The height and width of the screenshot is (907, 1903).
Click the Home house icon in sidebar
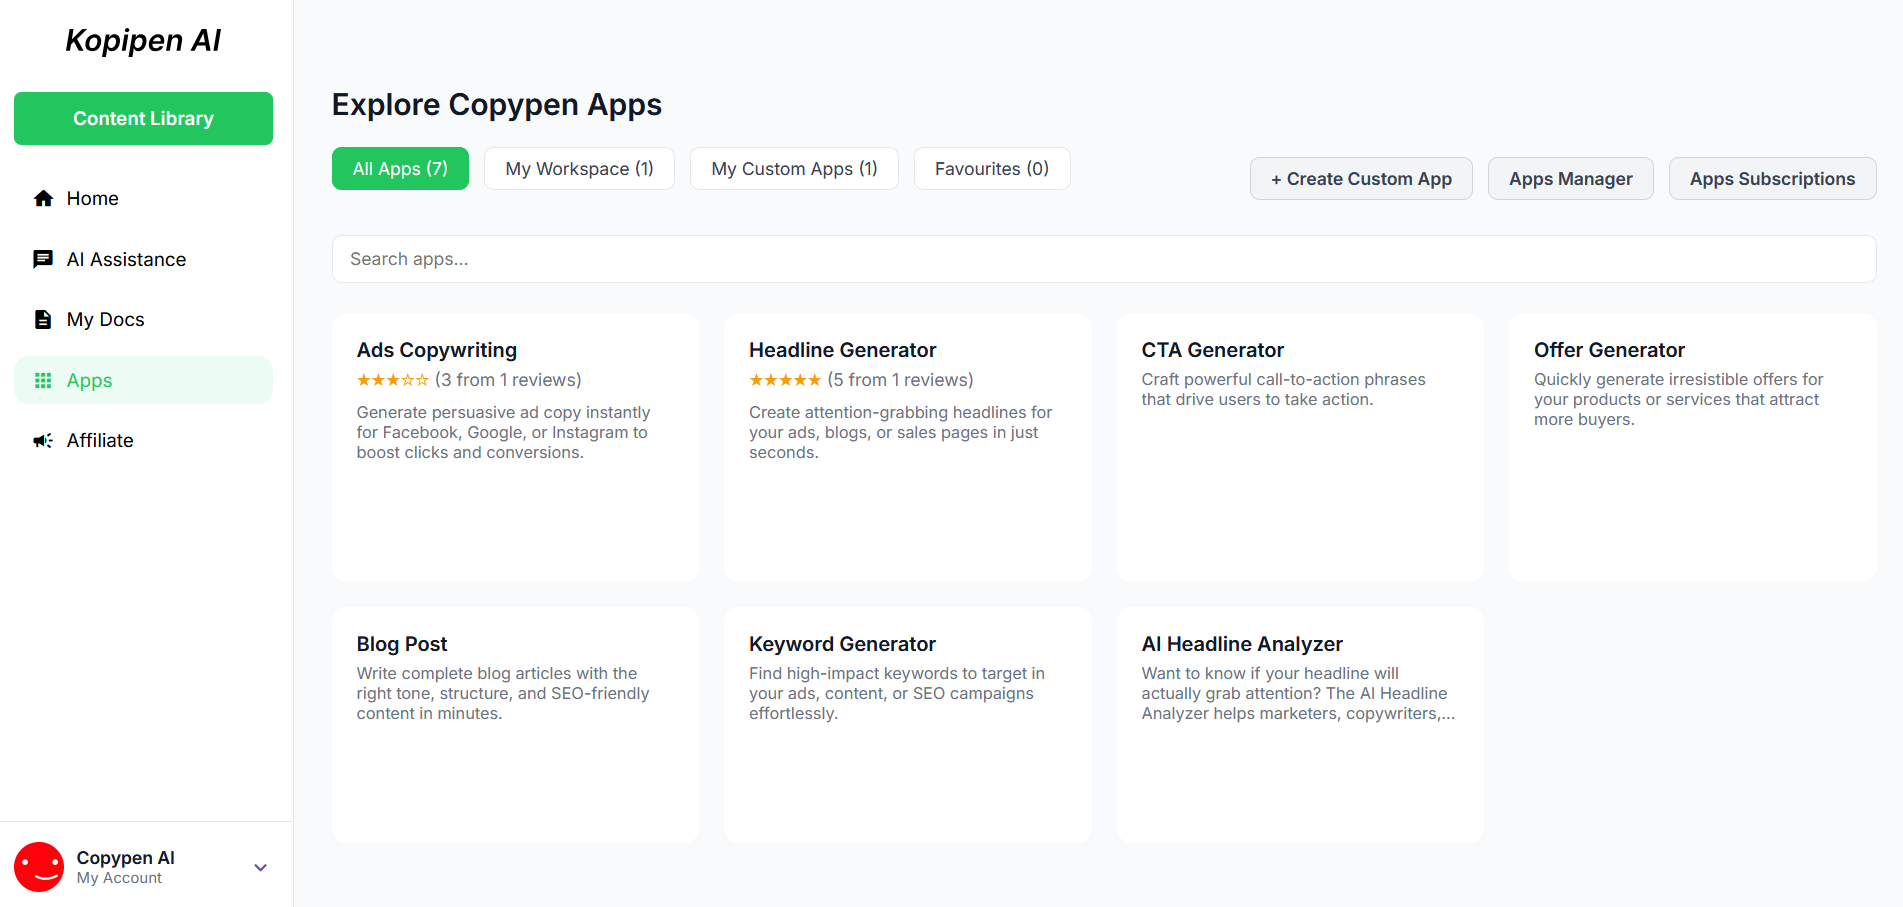(43, 198)
